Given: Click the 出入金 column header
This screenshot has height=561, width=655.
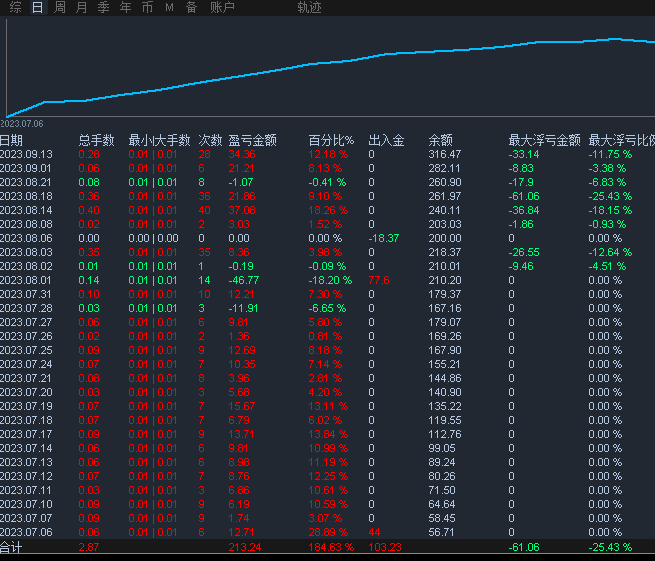Looking at the screenshot, I should tap(386, 140).
